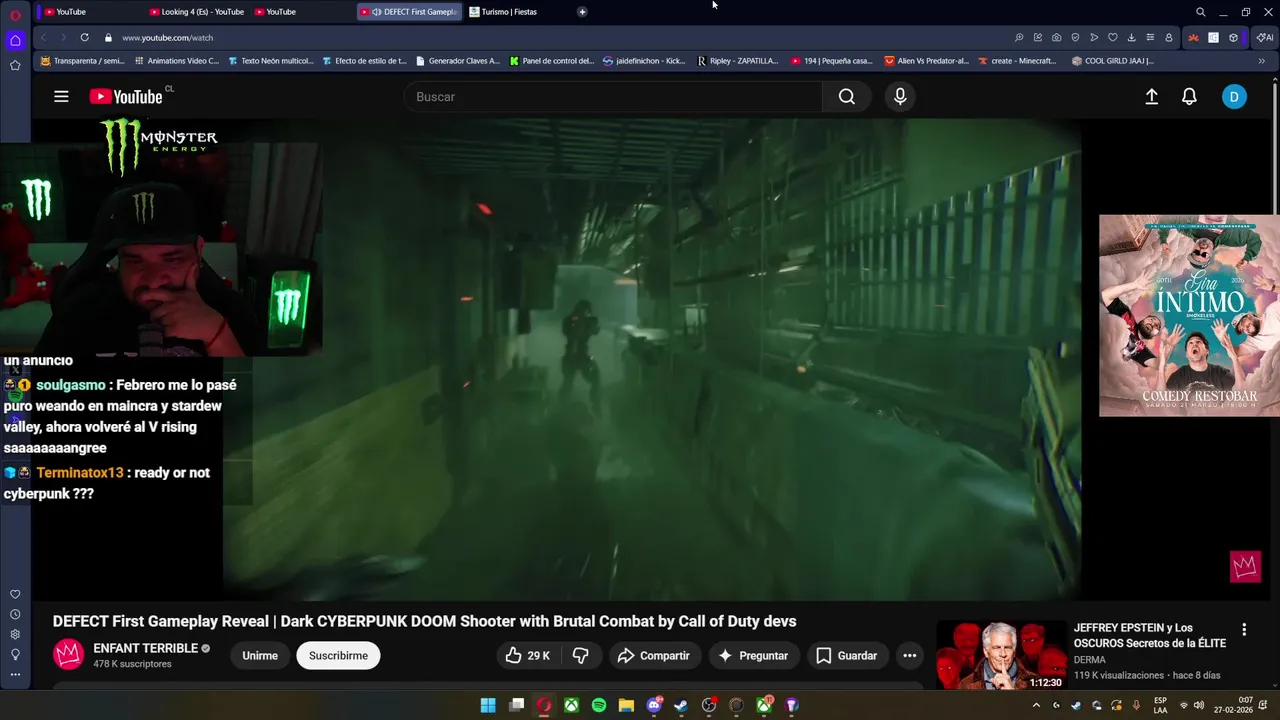Screen dimensions: 1280x720
Task: Open the YouTube hamburger guide menu
Action: 61,97
